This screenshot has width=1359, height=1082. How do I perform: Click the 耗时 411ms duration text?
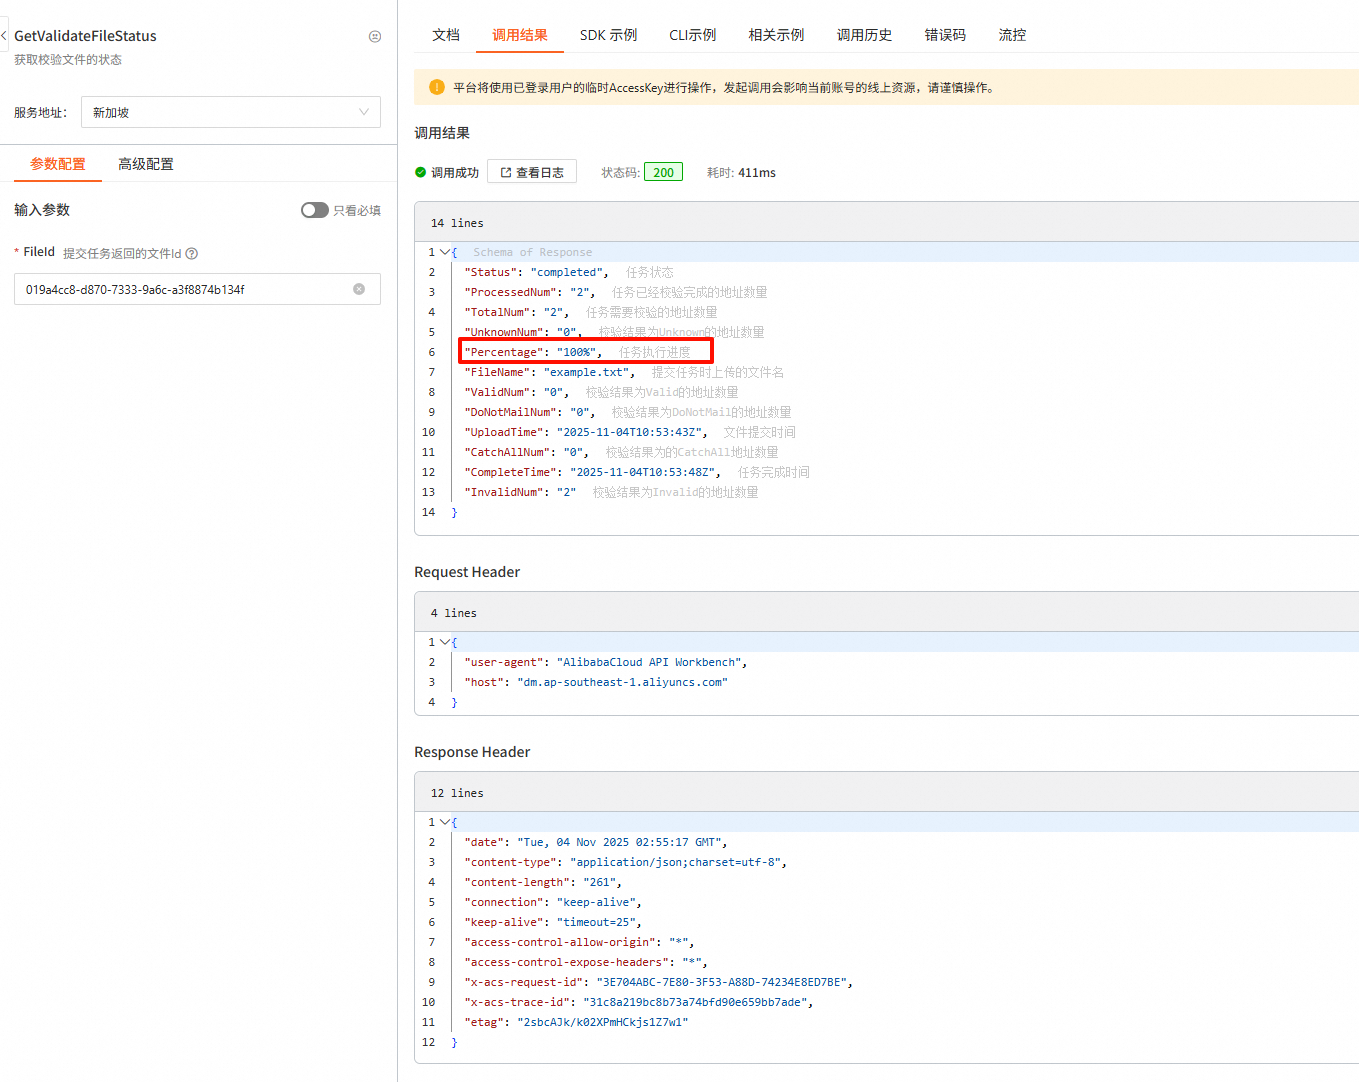click(x=741, y=172)
